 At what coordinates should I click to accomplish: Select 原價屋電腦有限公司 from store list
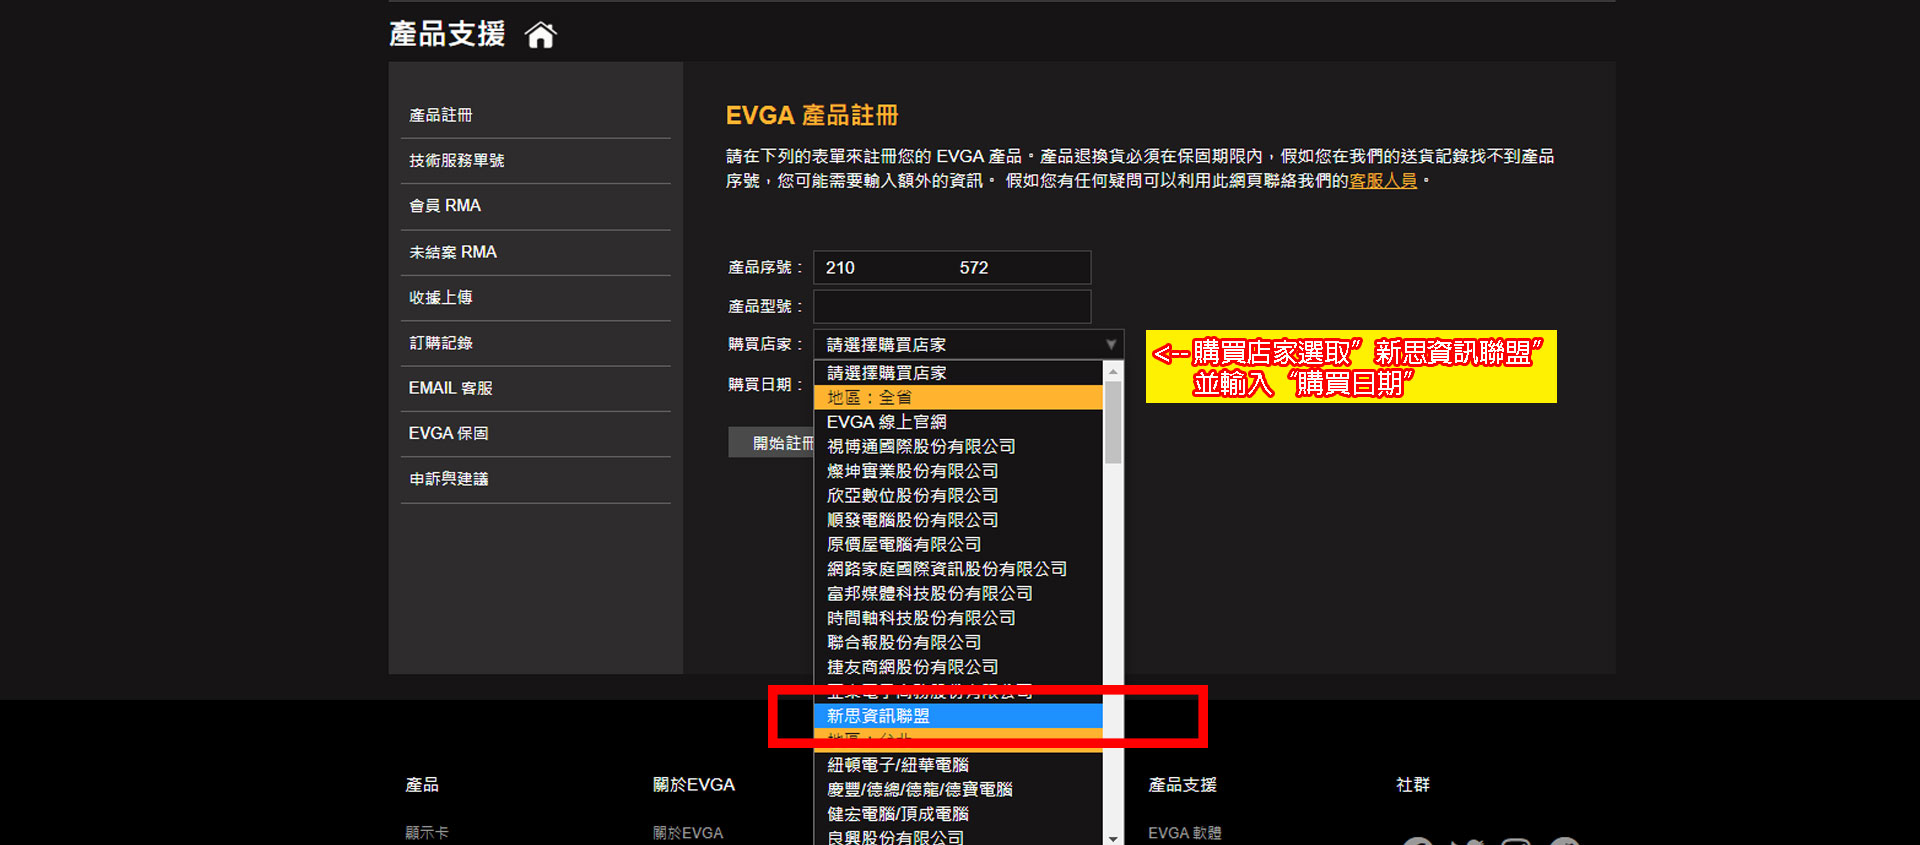[958, 544]
